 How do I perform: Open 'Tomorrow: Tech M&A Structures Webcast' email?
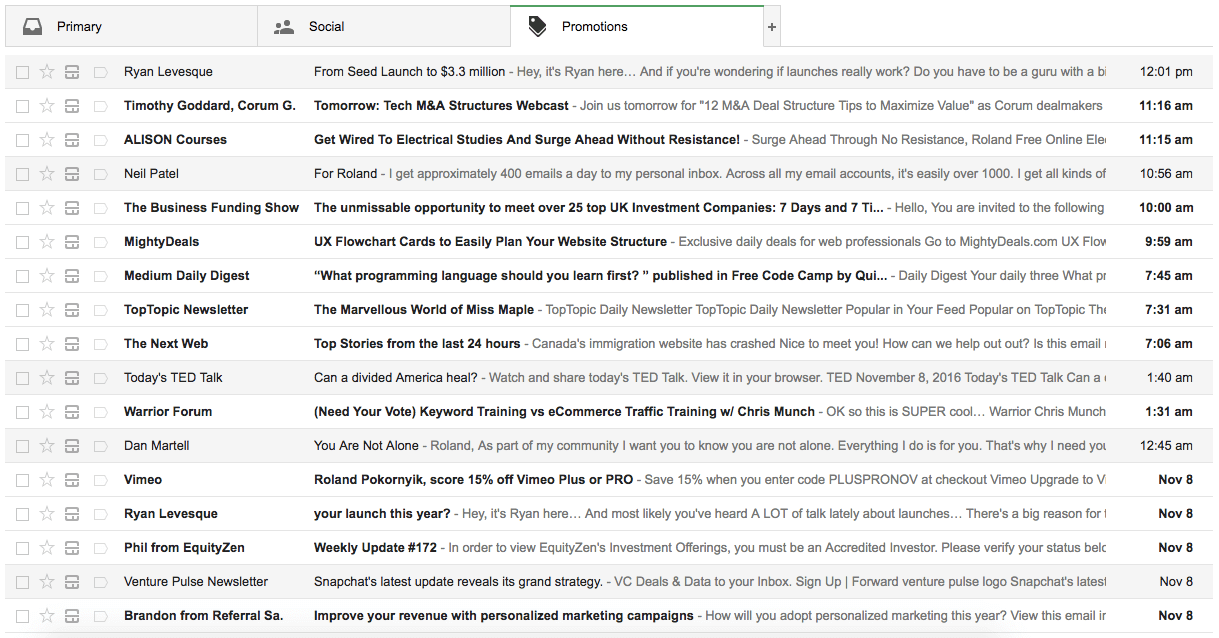441,106
